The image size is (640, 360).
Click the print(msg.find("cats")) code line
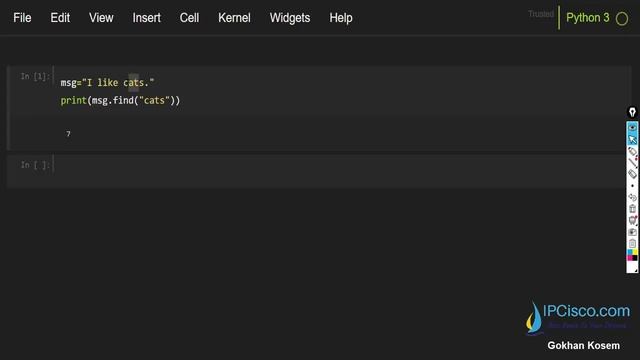120,101
